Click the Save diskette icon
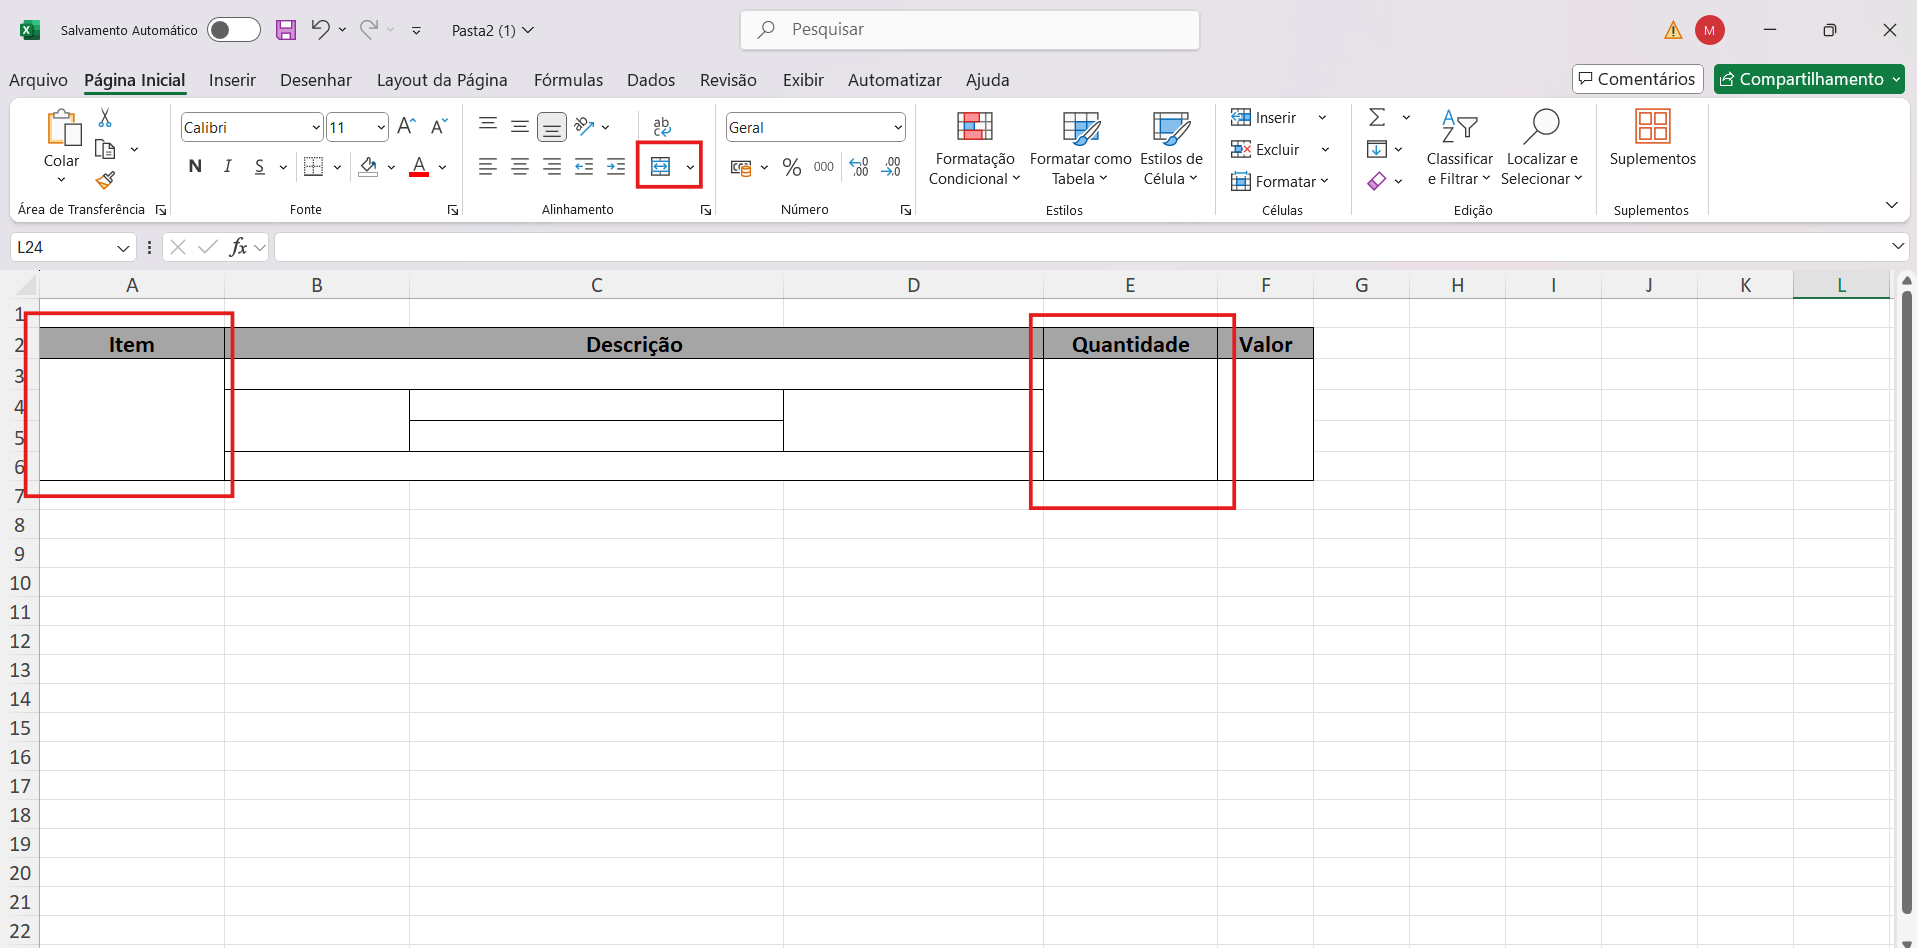This screenshot has width=1917, height=948. tap(286, 30)
